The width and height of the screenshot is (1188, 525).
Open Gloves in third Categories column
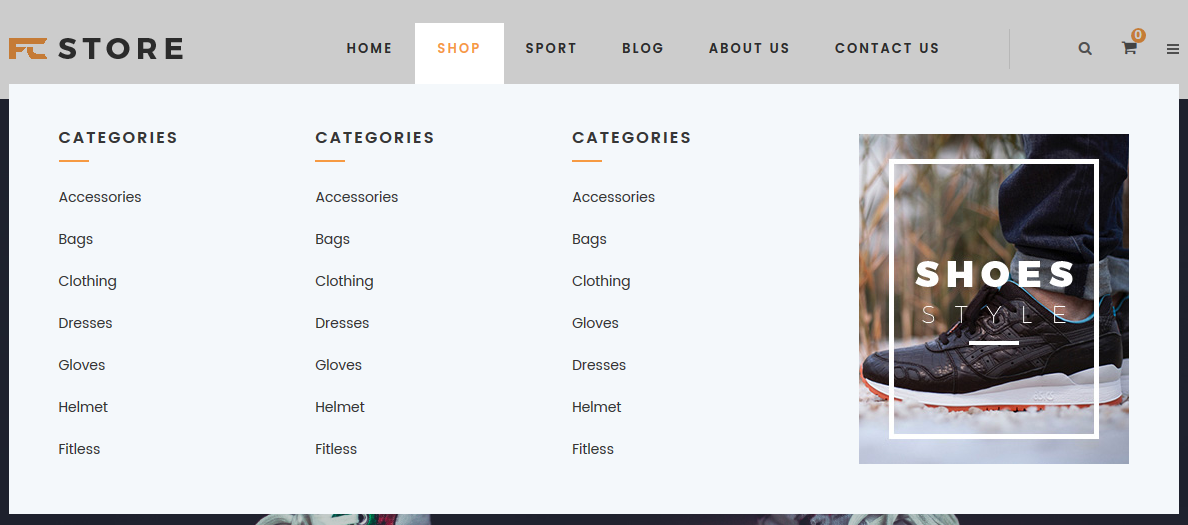(595, 323)
